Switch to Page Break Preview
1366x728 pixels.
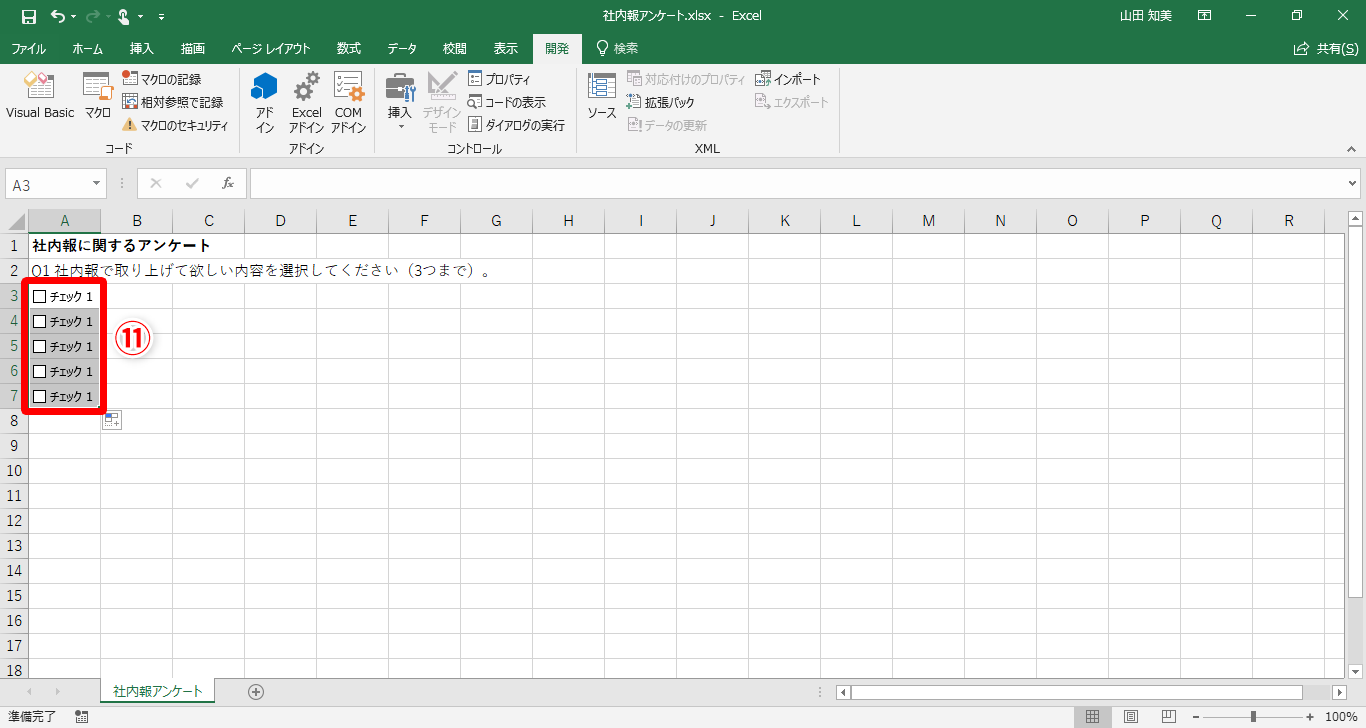point(1168,716)
